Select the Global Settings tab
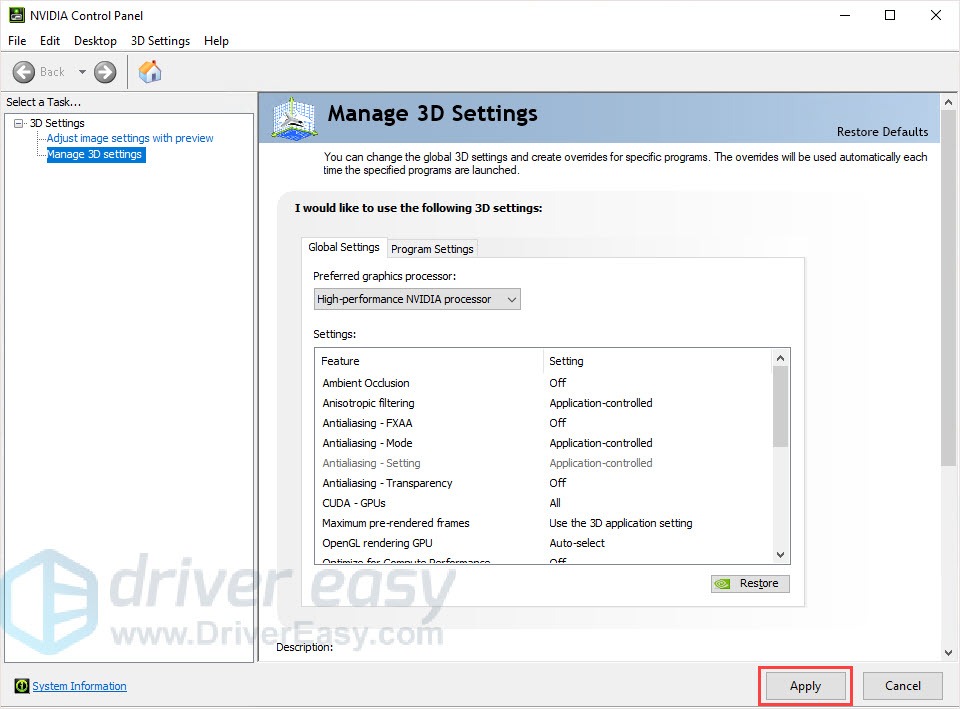 (x=343, y=247)
